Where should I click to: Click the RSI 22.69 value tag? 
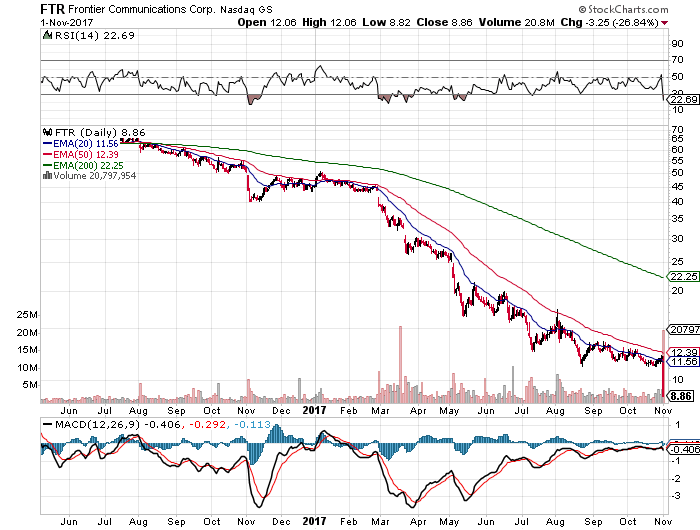(683, 99)
